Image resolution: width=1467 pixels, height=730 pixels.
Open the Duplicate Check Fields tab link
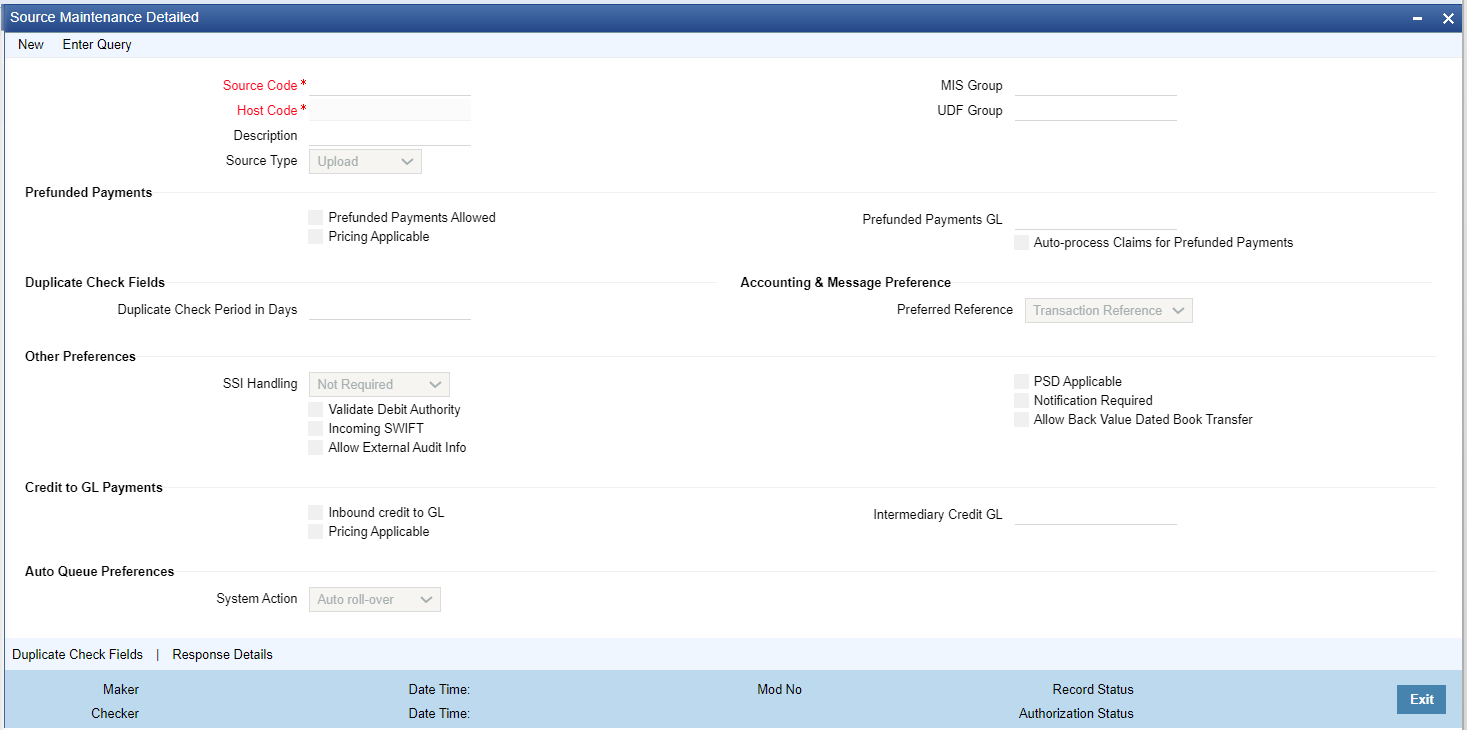[77, 655]
